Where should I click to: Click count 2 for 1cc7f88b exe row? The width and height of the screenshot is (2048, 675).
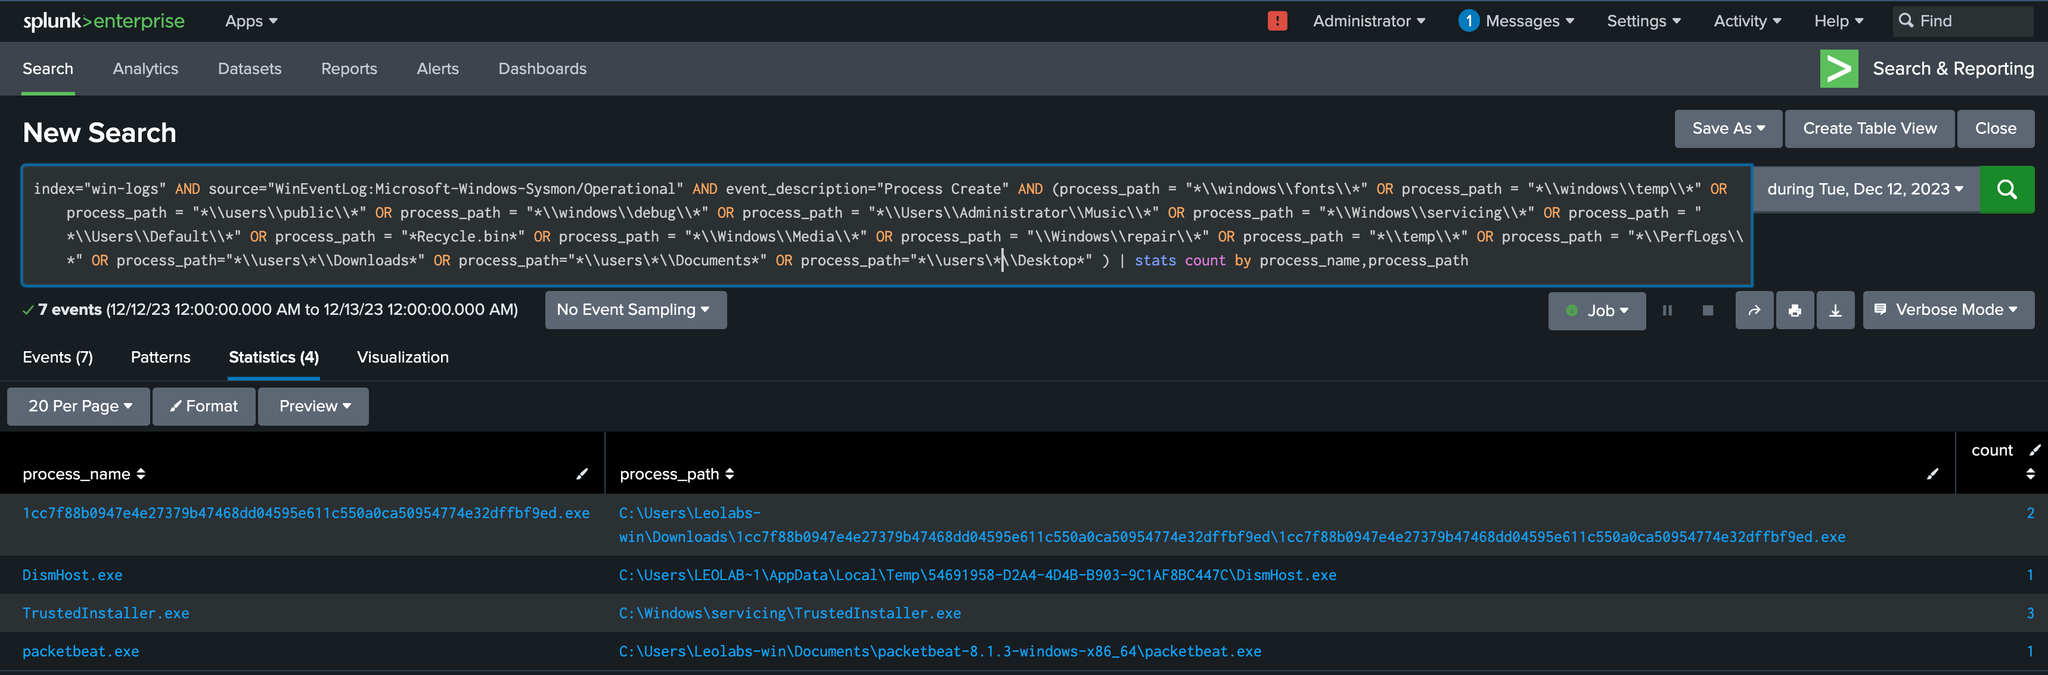coord(2030,513)
